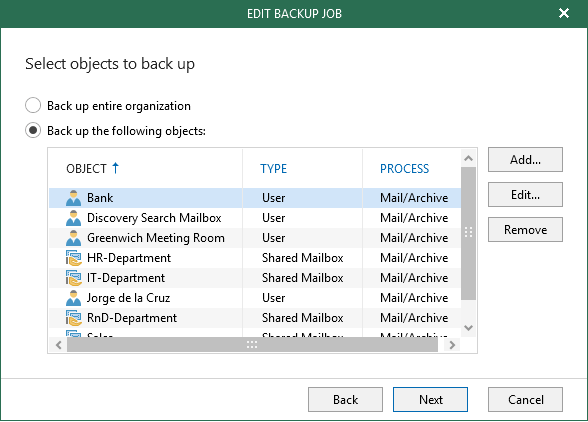Click the horizontal scrollbar thumb

coord(252,345)
